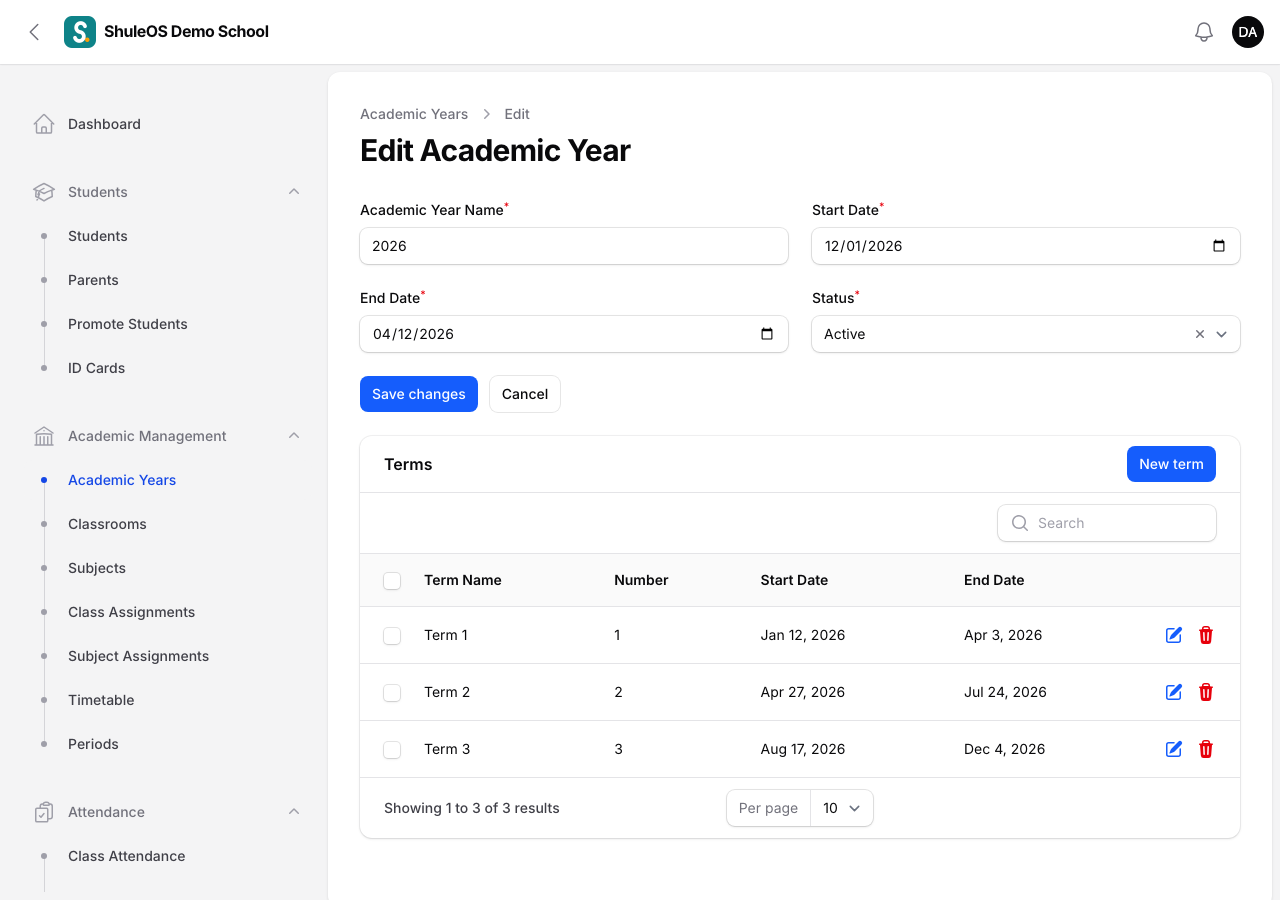Add a term with New term button
The width and height of the screenshot is (1280, 900).
1171,464
